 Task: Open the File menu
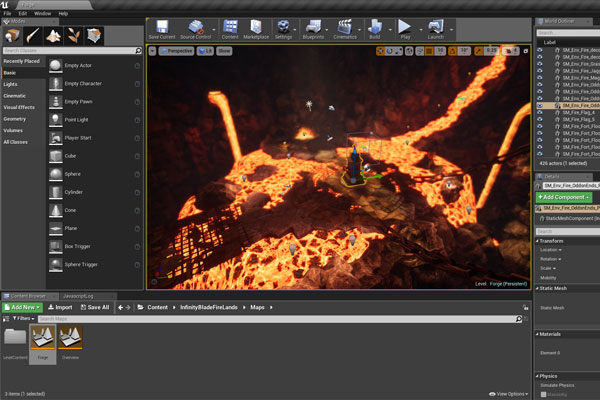pyautogui.click(x=7, y=13)
